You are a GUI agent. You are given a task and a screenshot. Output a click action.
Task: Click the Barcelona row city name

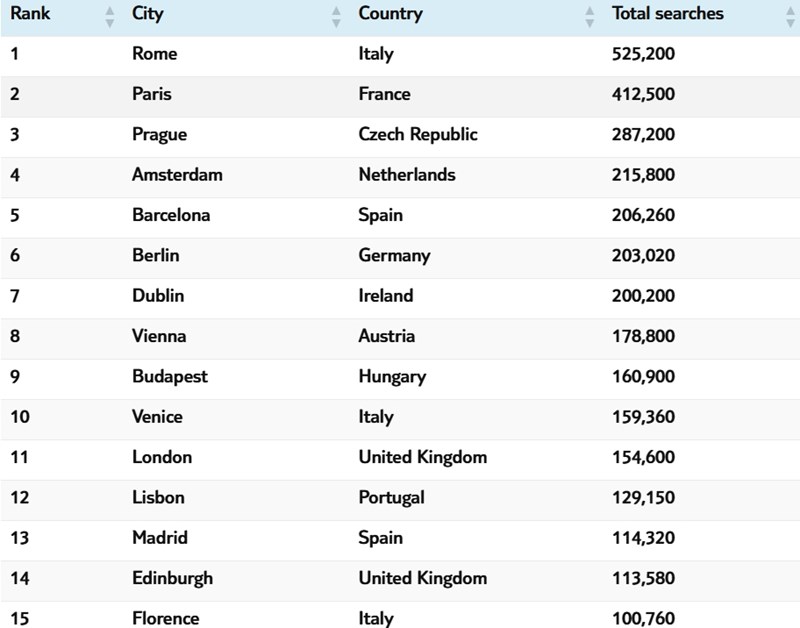pyautogui.click(x=171, y=215)
